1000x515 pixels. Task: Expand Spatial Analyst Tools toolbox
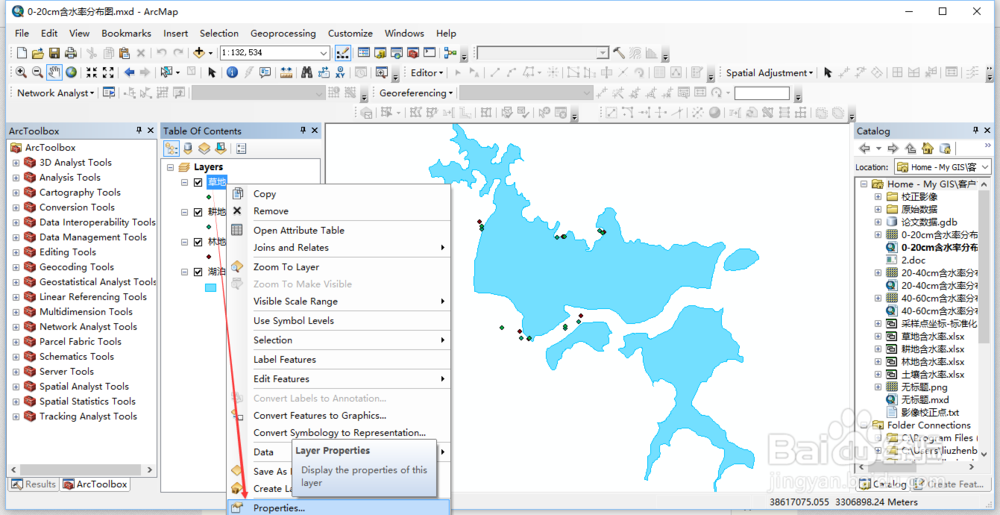click(16, 386)
